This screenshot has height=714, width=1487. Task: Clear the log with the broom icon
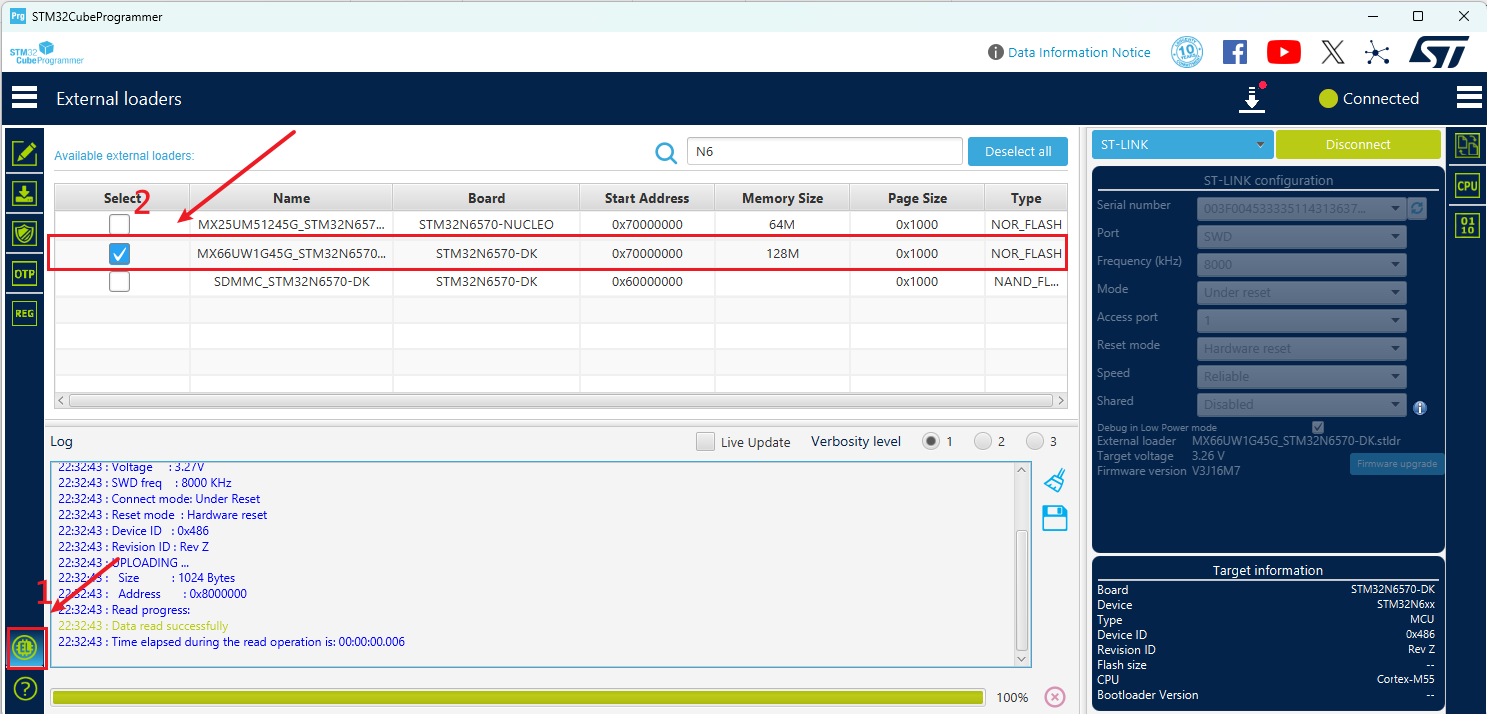tap(1055, 480)
